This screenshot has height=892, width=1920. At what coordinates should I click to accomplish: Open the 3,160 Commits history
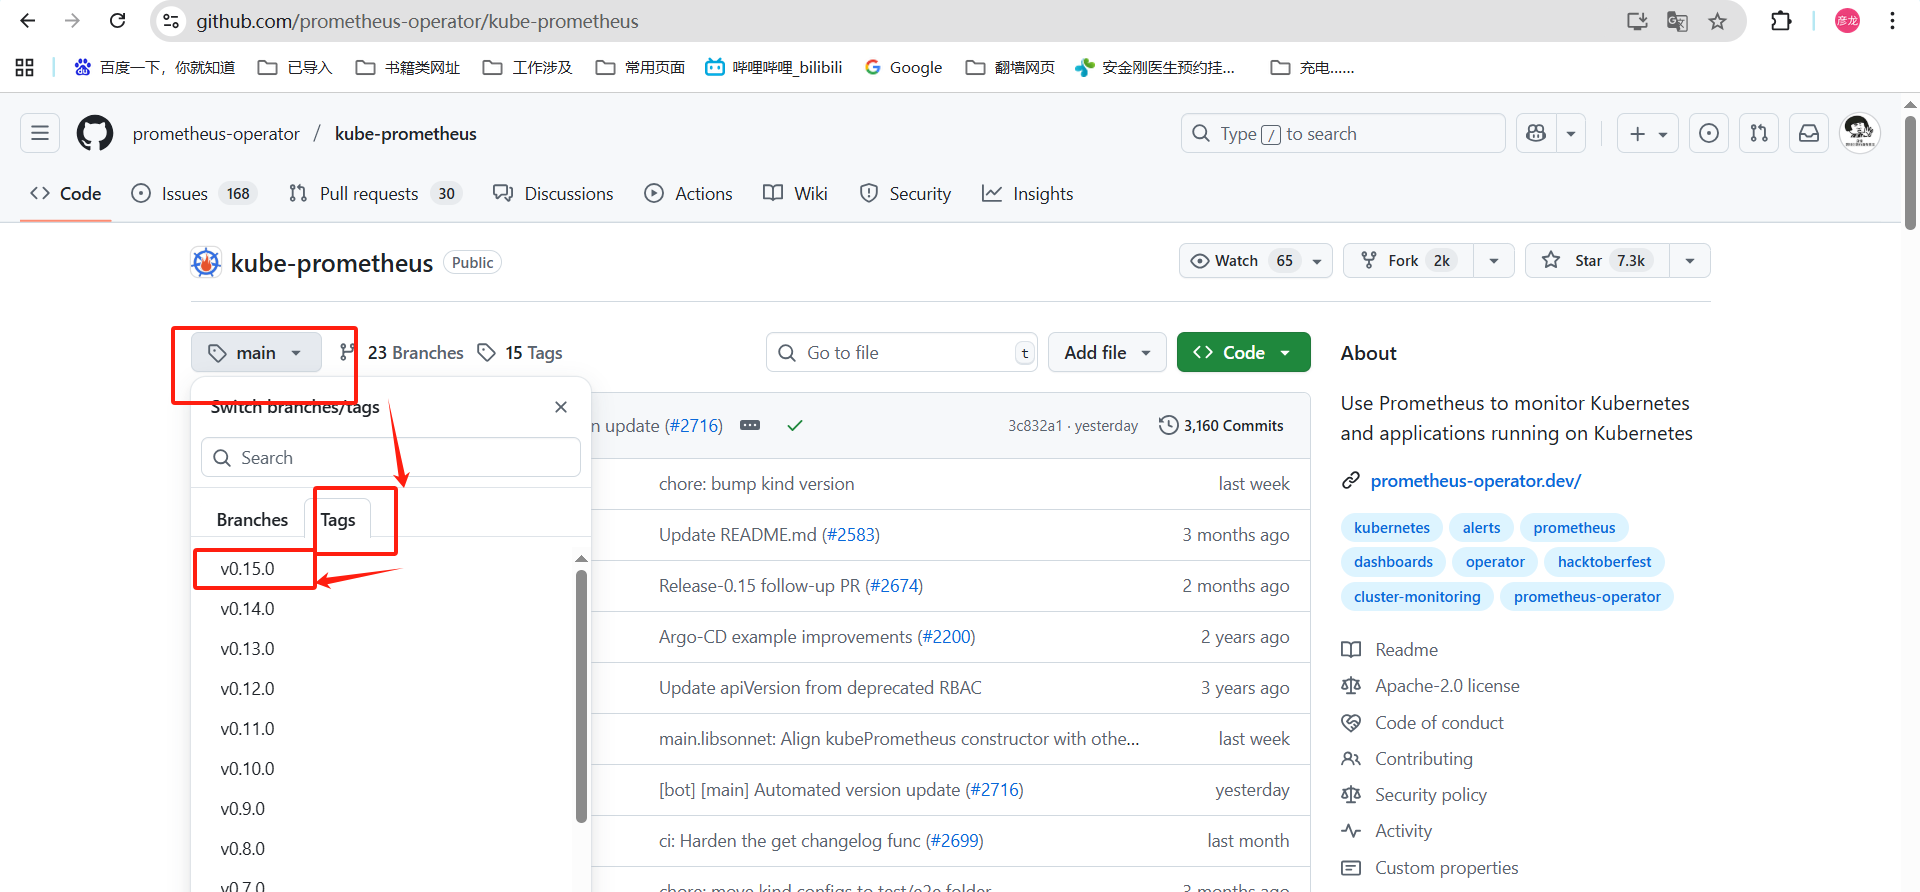1221,426
